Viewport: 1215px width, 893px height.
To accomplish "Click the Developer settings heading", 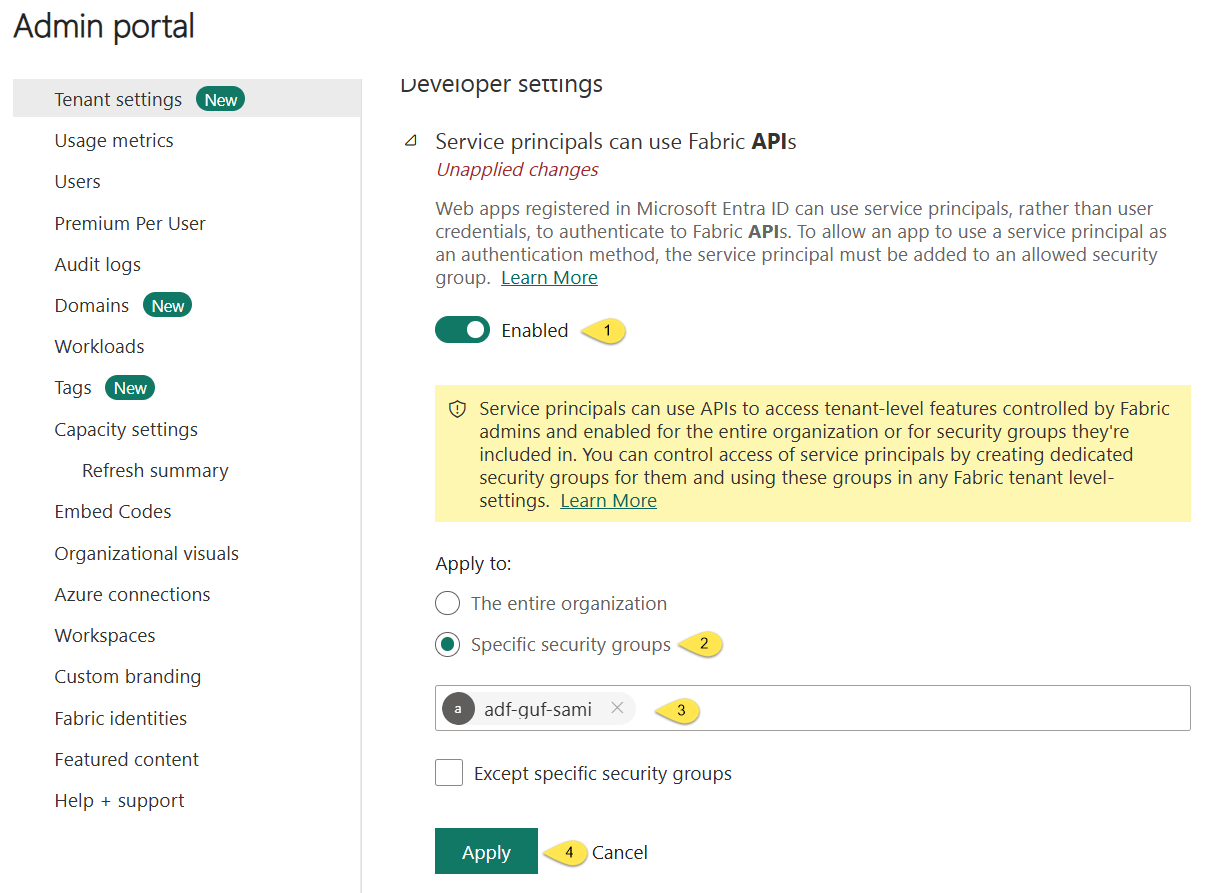I will [x=501, y=84].
